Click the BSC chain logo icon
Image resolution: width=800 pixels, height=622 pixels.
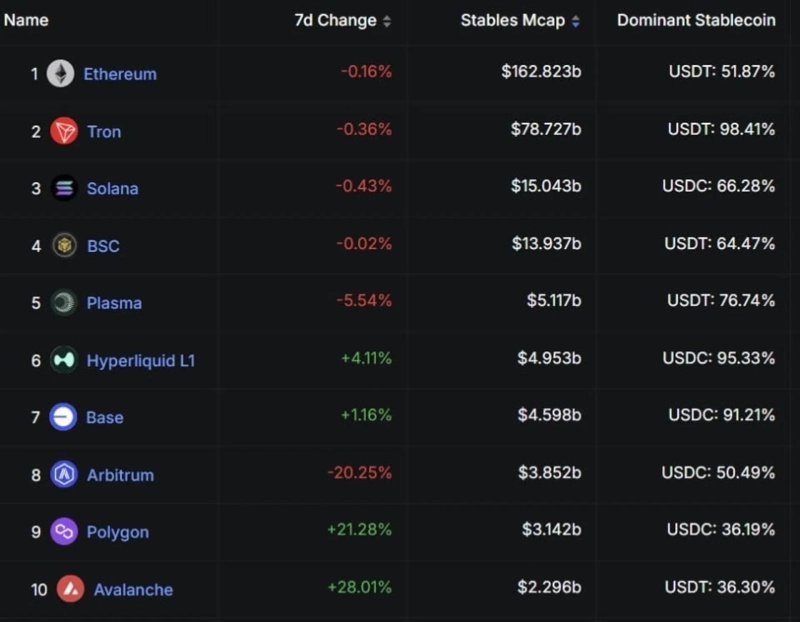[x=64, y=245]
